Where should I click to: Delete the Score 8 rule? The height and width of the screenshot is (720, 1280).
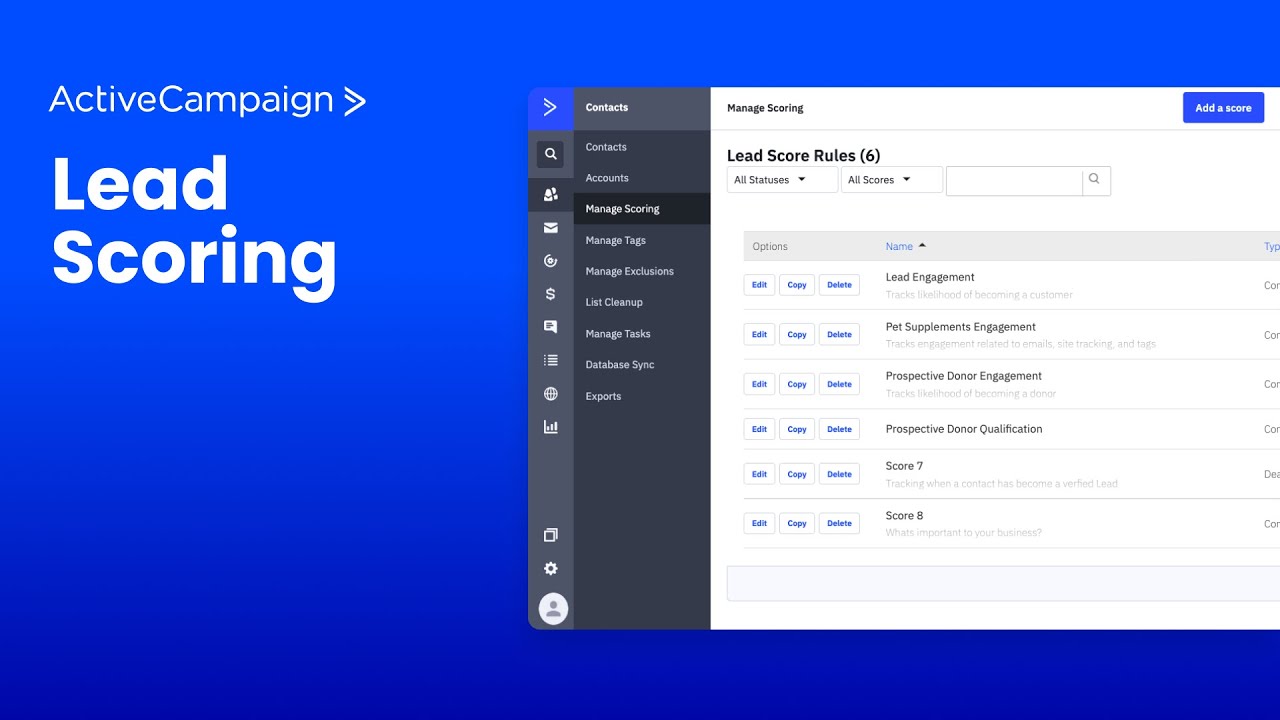[839, 523]
